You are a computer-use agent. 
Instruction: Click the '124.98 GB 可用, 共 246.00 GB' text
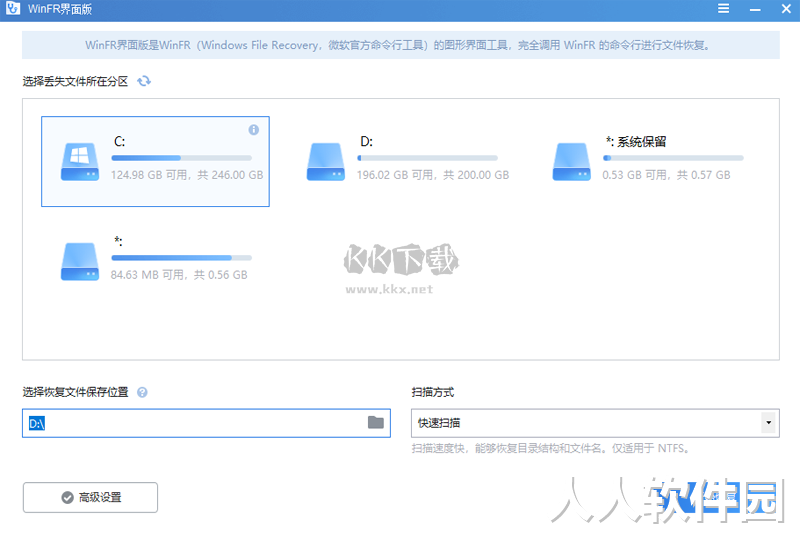[187, 175]
